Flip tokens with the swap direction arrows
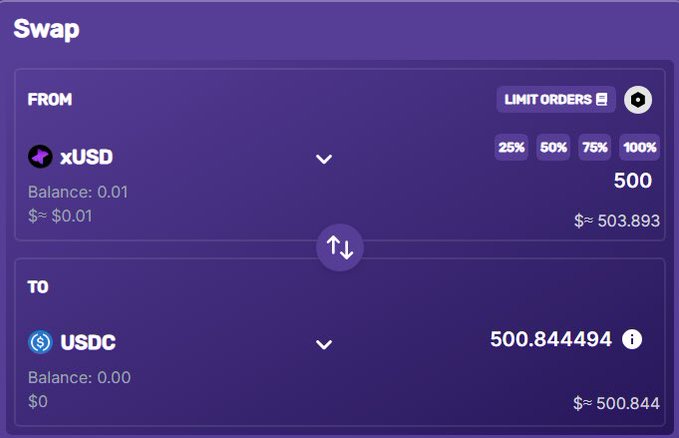 tap(340, 247)
